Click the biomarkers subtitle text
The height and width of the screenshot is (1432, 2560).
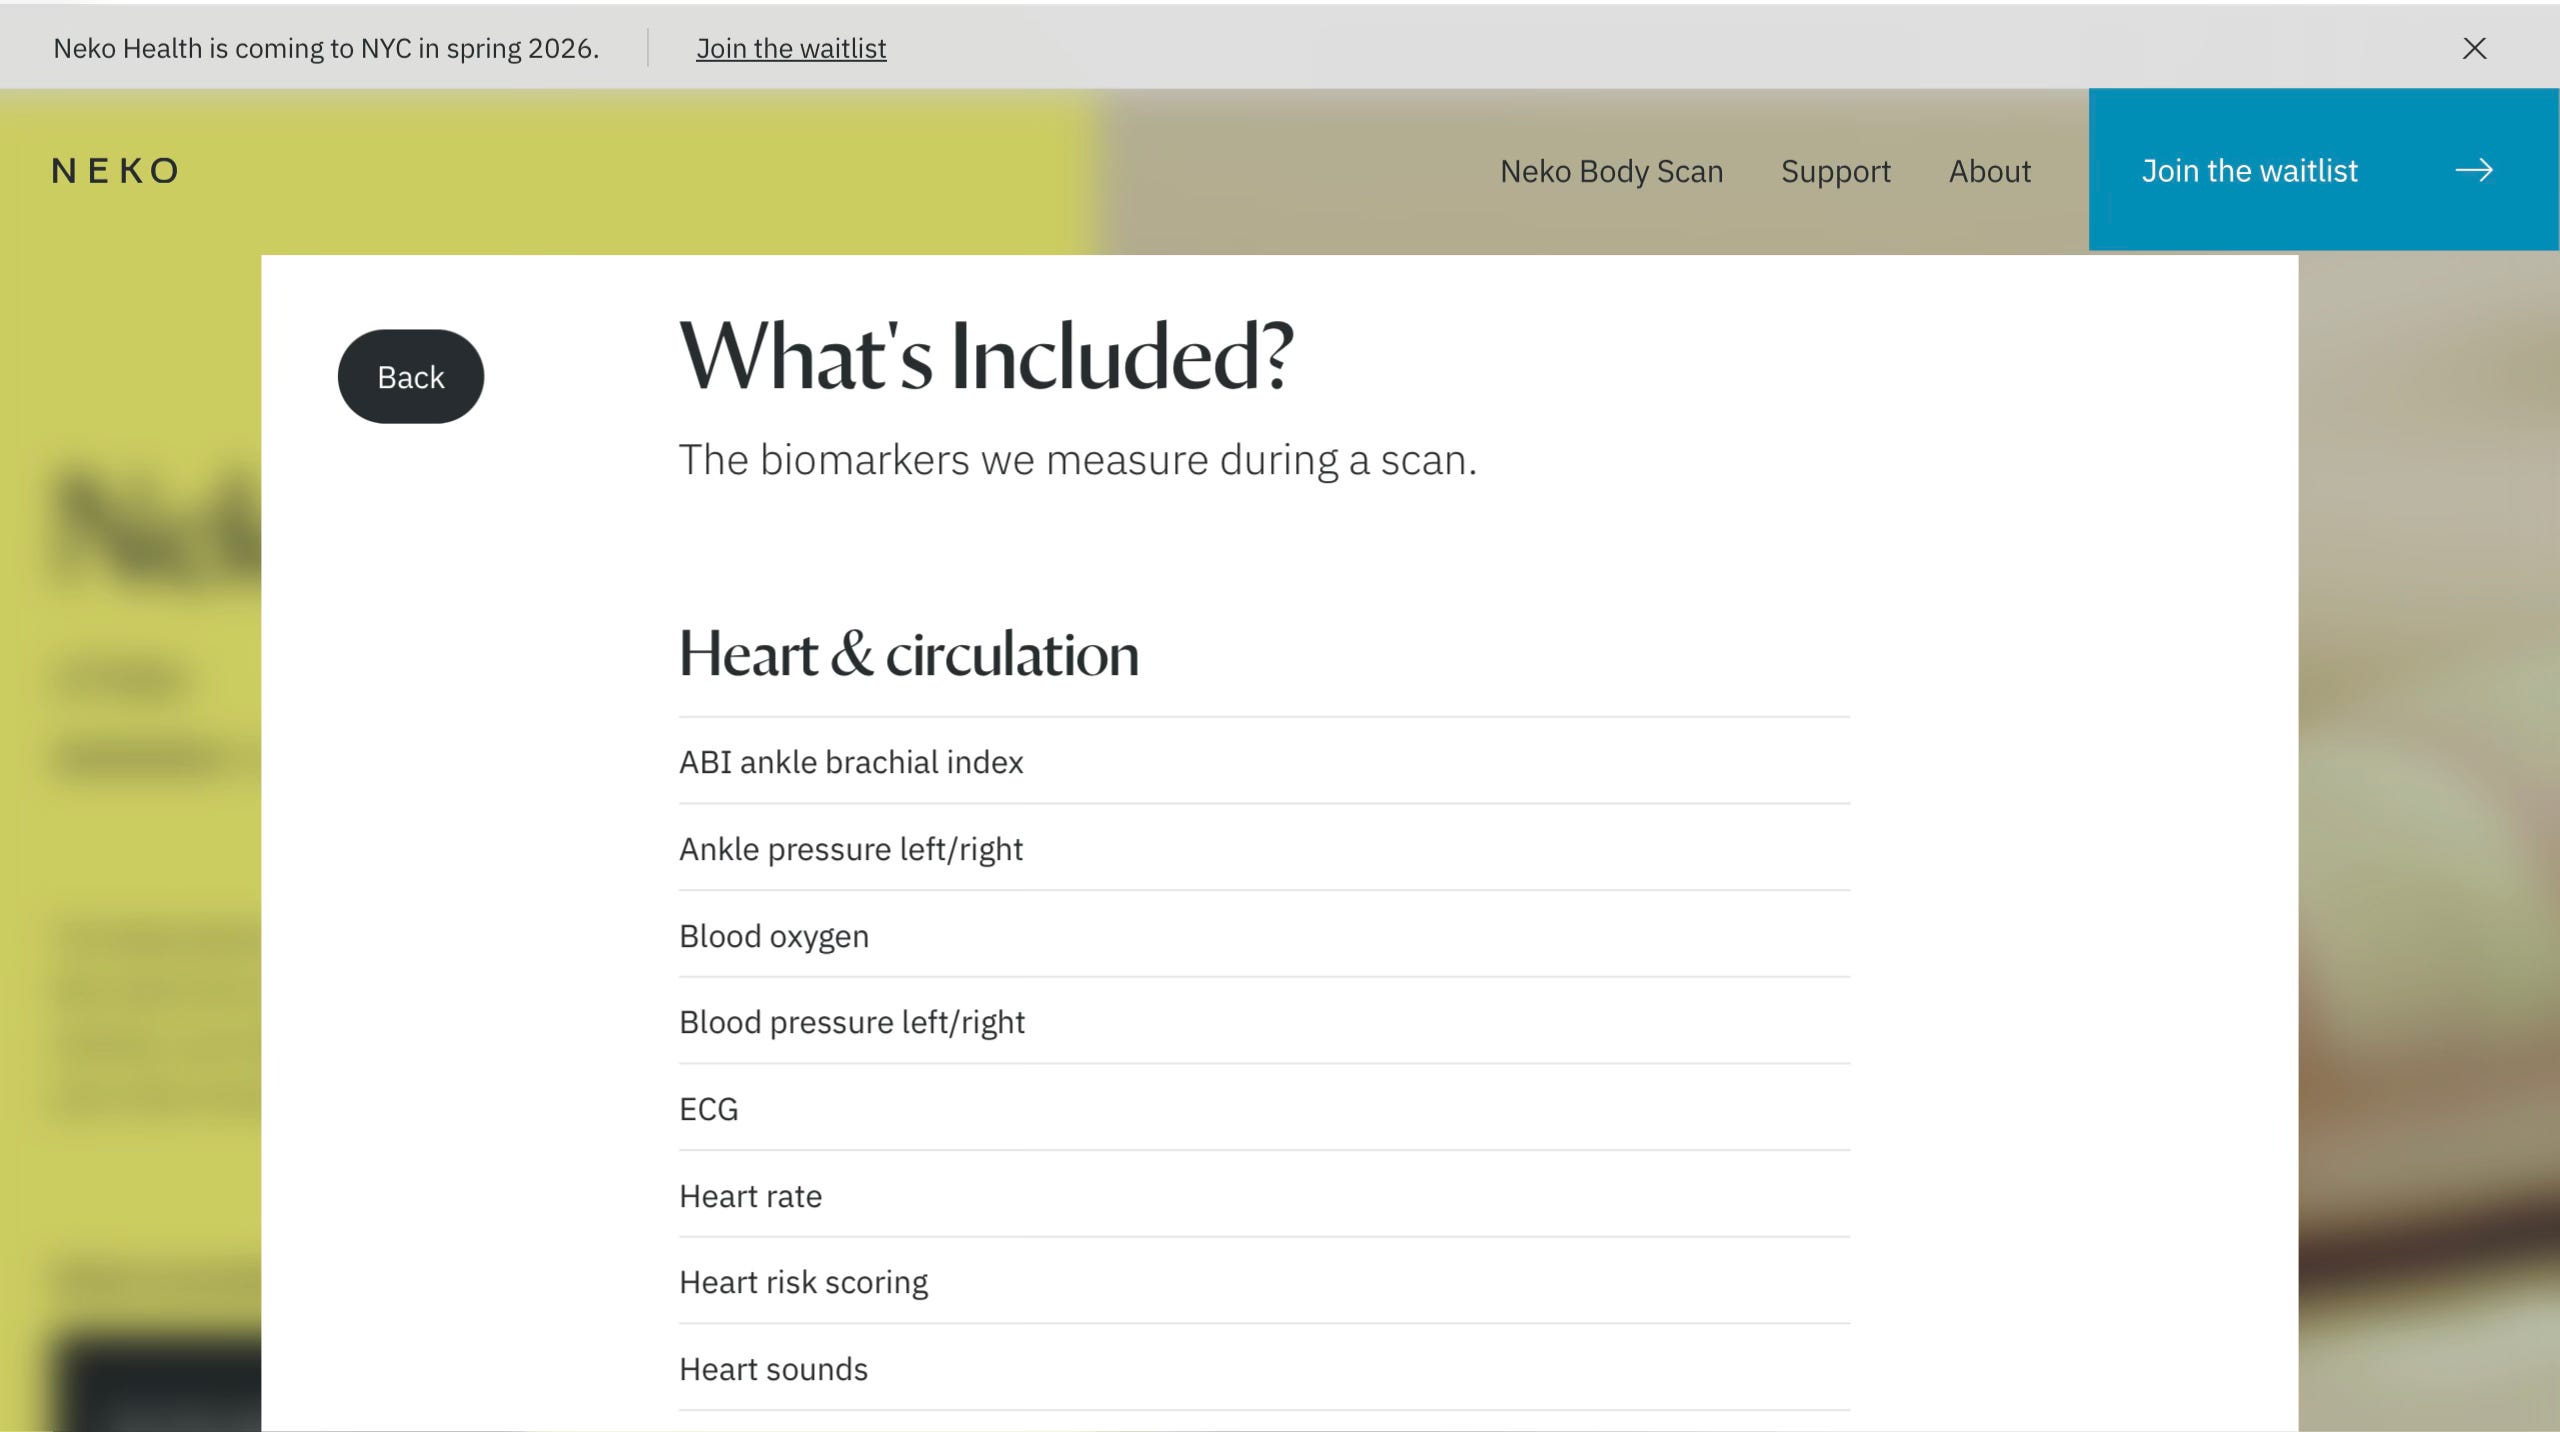[1078, 460]
